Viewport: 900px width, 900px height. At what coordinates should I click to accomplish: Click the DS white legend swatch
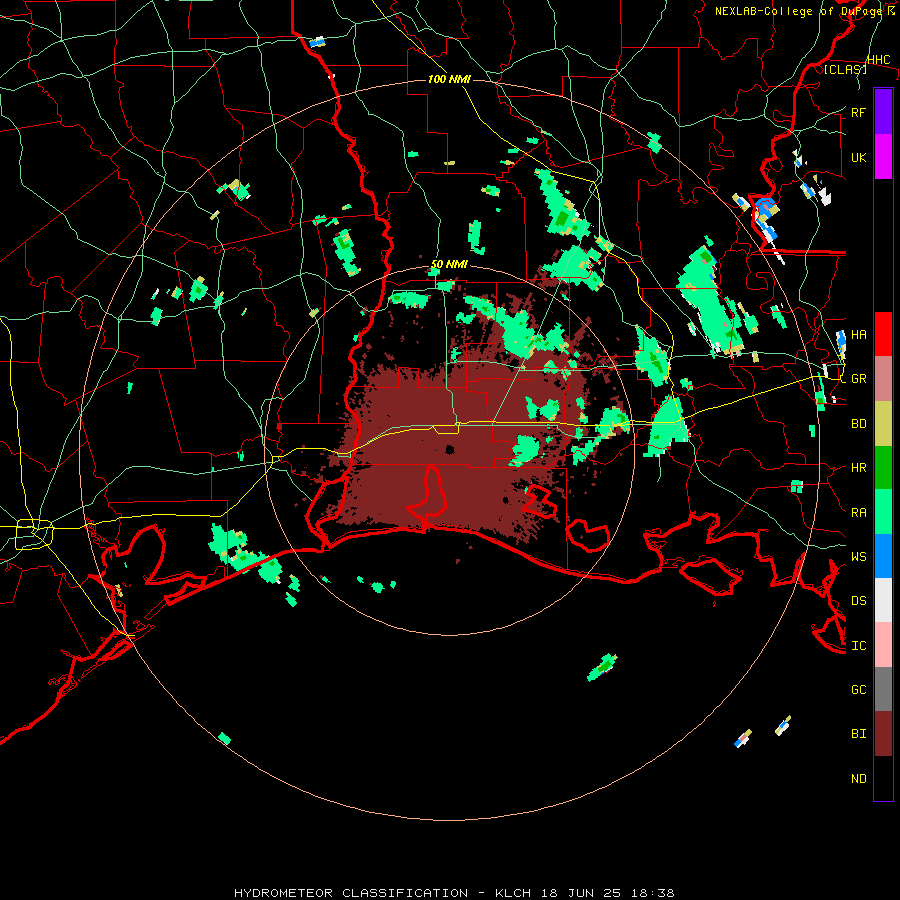pos(883,600)
